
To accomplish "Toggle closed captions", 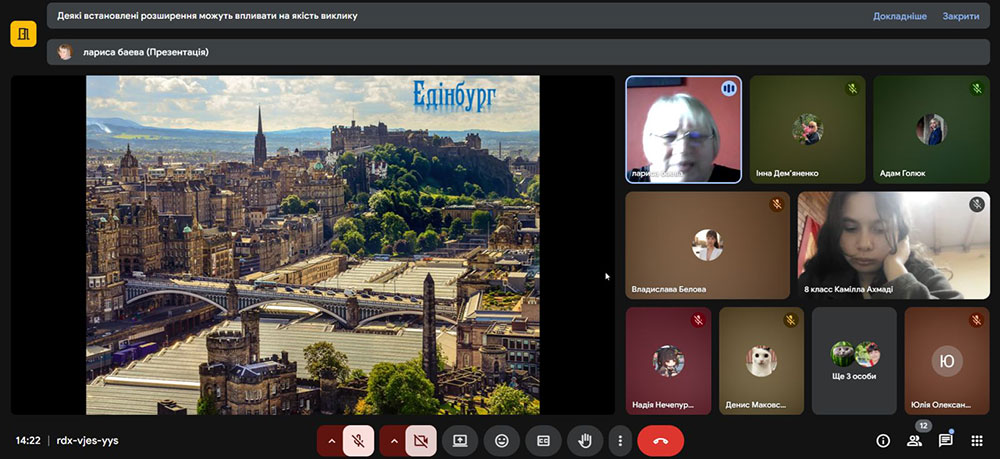I will point(543,440).
